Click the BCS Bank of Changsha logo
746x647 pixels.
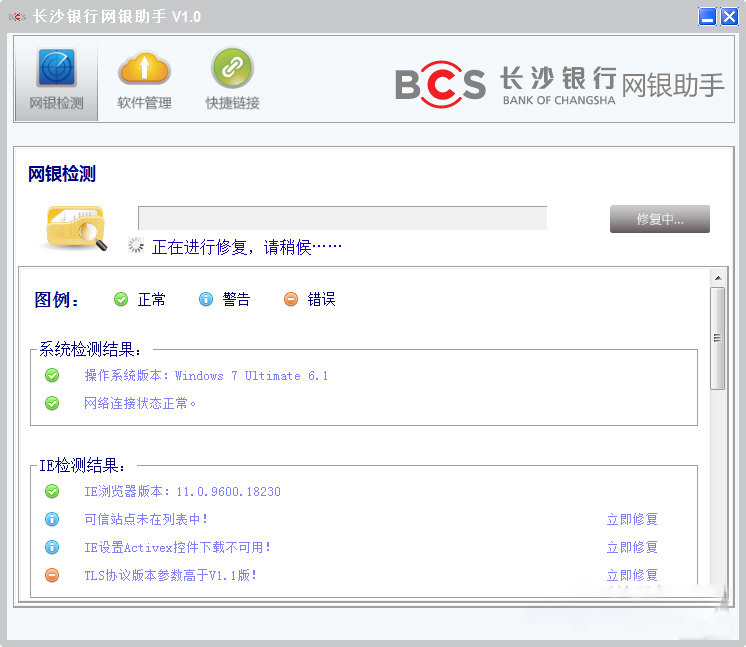click(559, 84)
